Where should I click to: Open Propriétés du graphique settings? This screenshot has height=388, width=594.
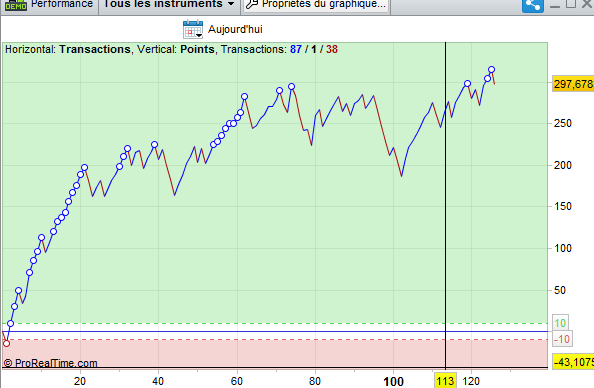[x=316, y=5]
